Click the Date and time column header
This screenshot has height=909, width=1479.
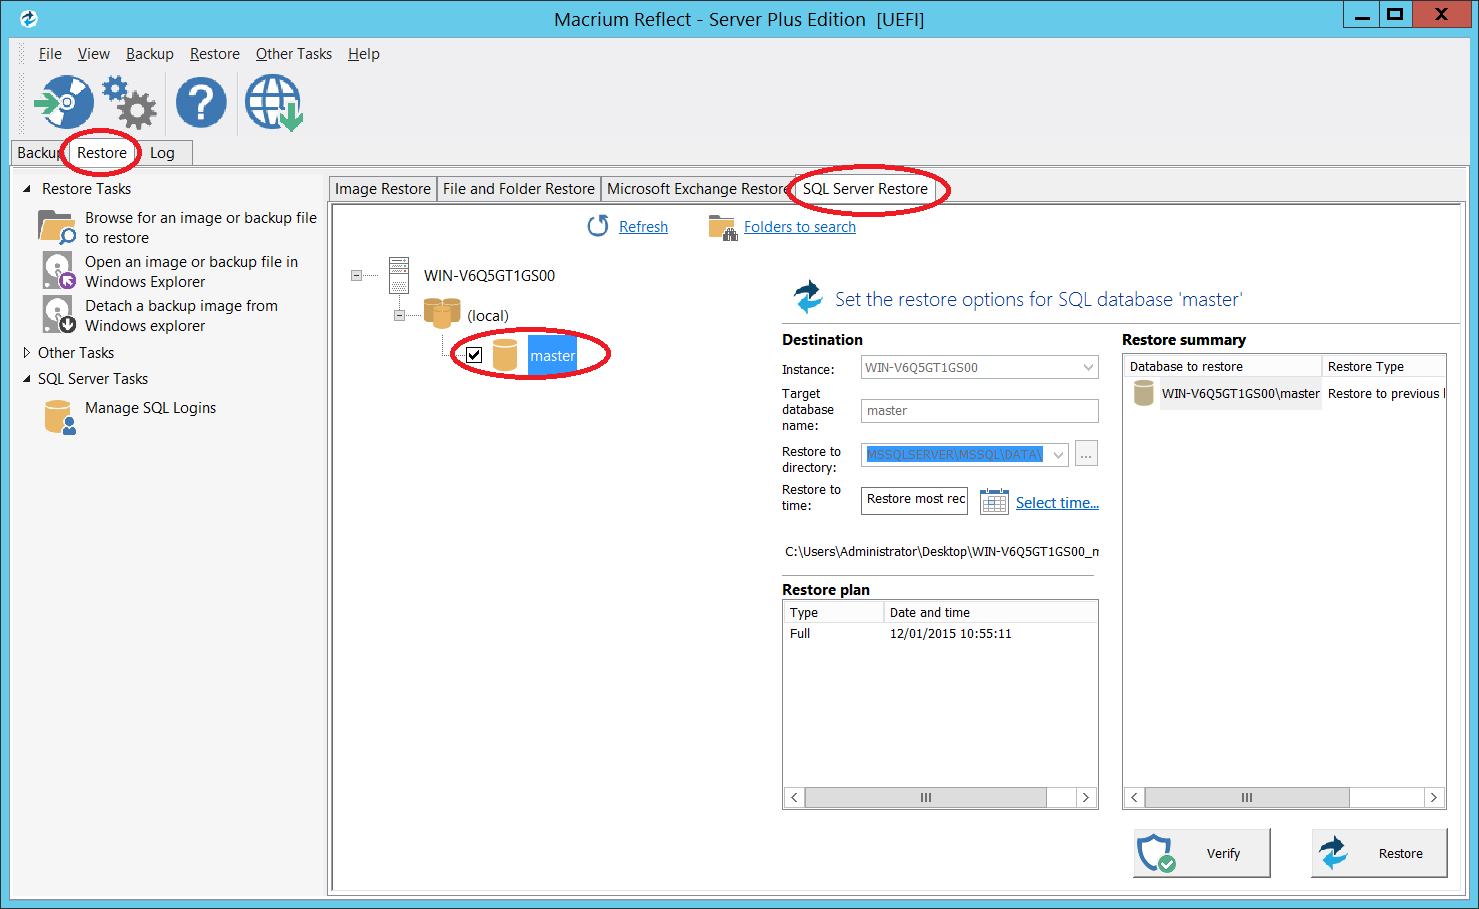(x=990, y=612)
